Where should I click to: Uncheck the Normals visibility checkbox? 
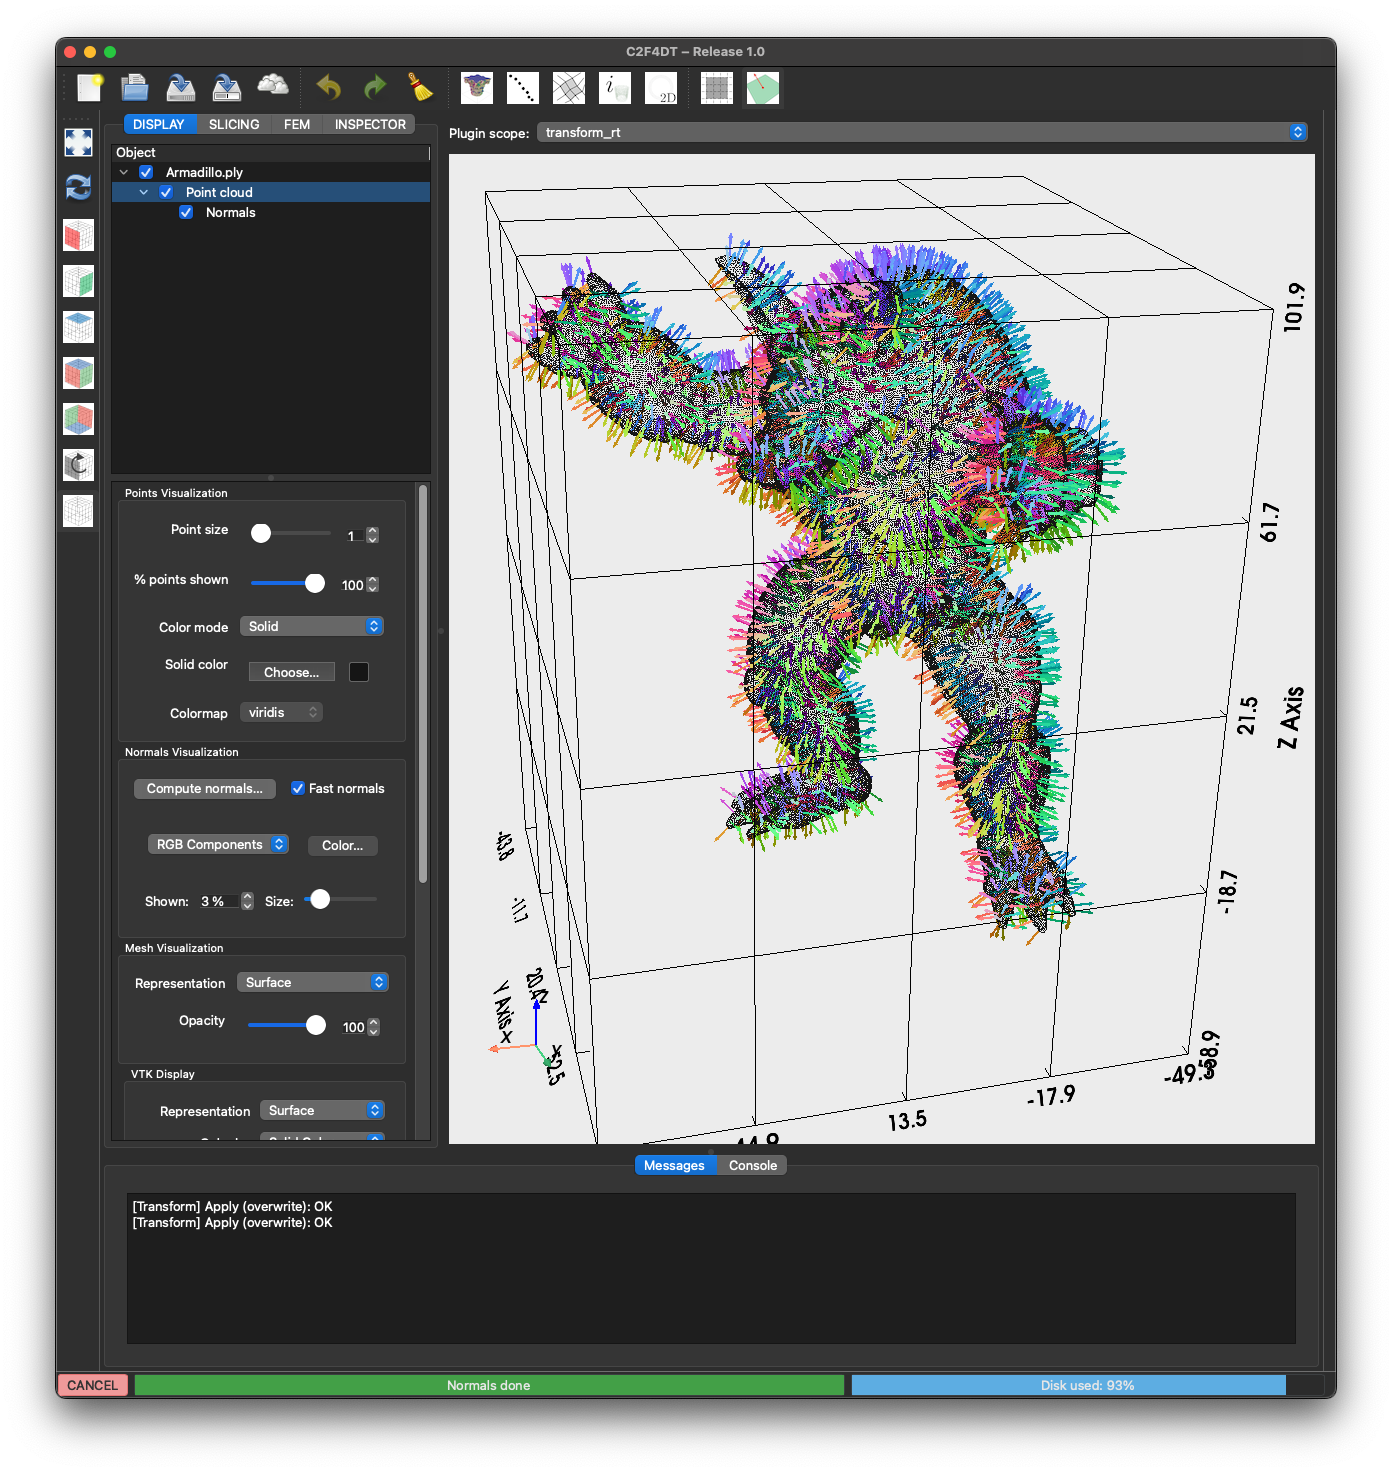[186, 212]
